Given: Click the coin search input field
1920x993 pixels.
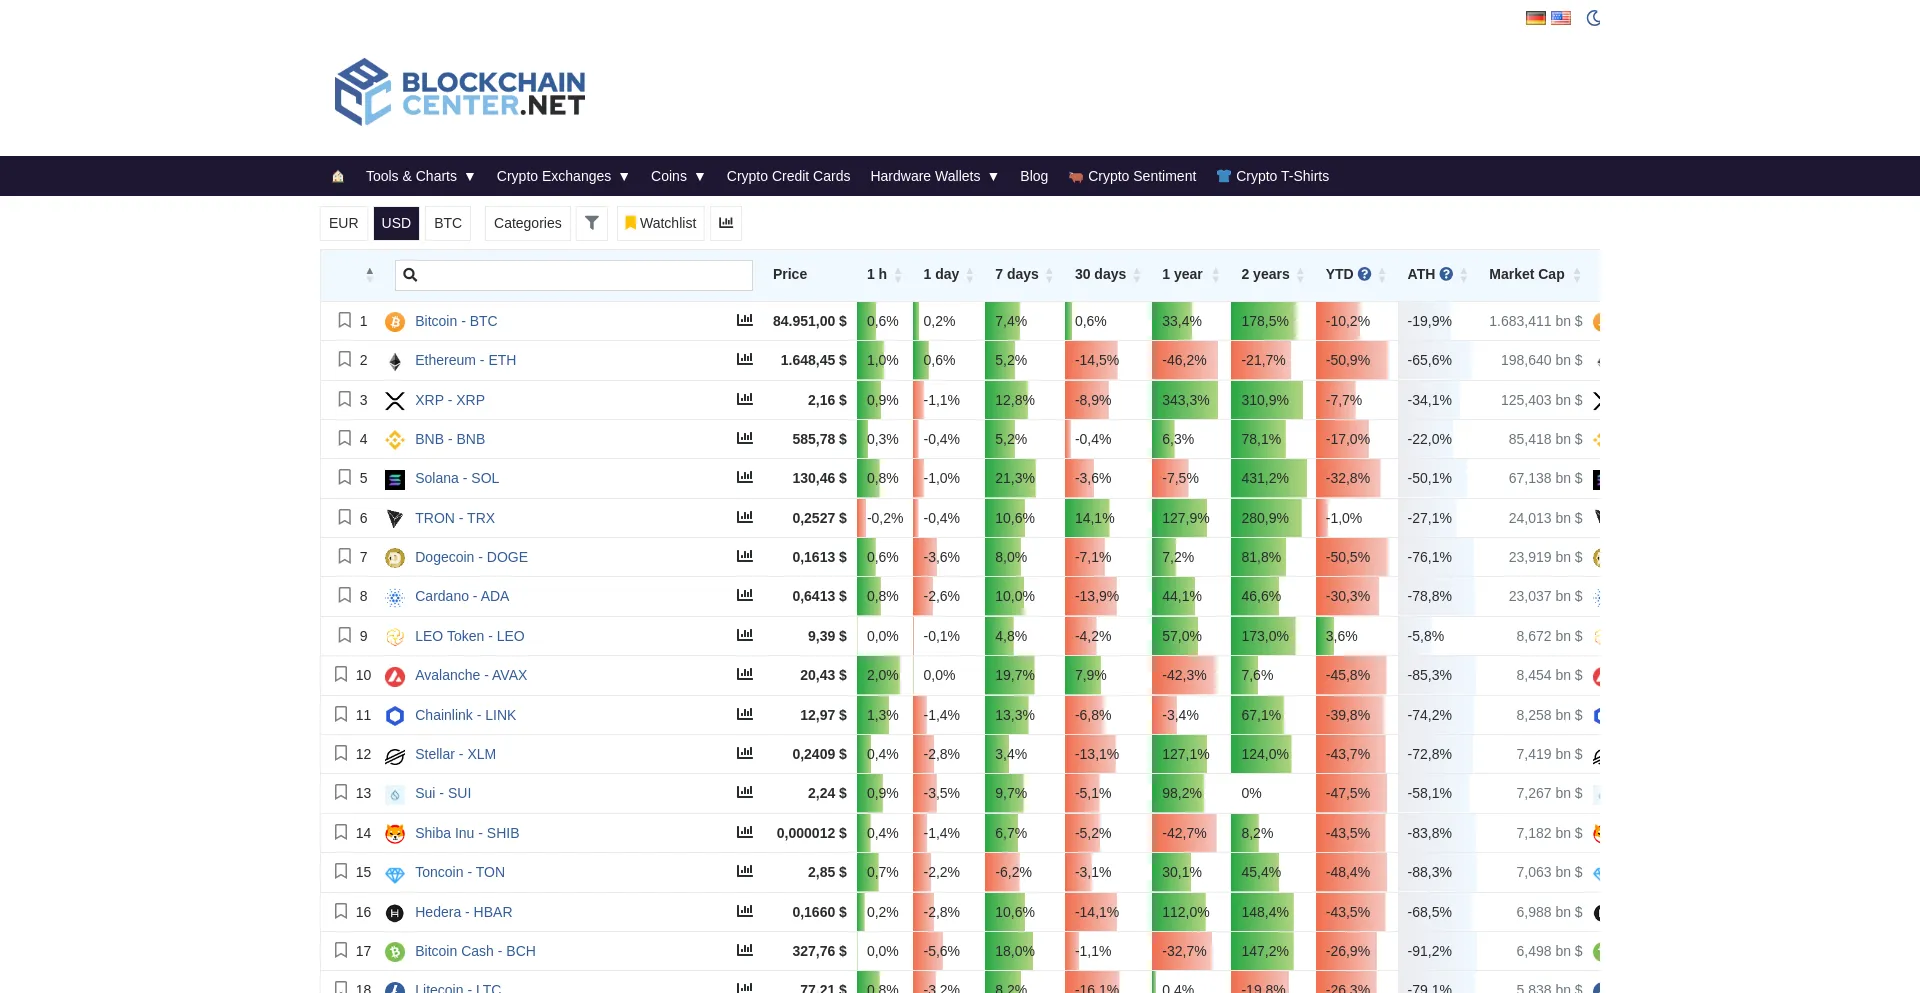Looking at the screenshot, I should (573, 275).
